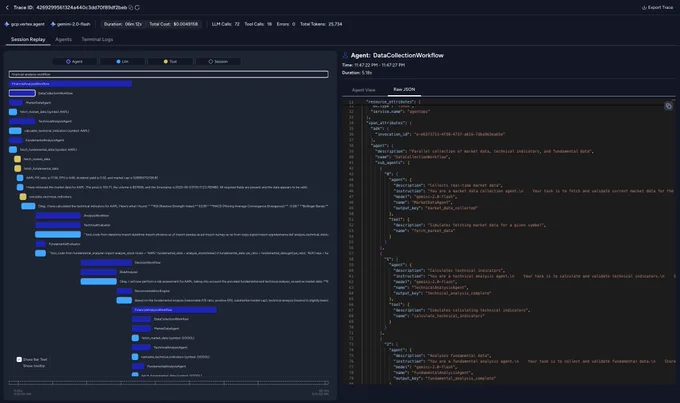Click the fetch_fundamental_data (symbol: AAPL) span
The width and height of the screenshot is (680, 403).
13,150
